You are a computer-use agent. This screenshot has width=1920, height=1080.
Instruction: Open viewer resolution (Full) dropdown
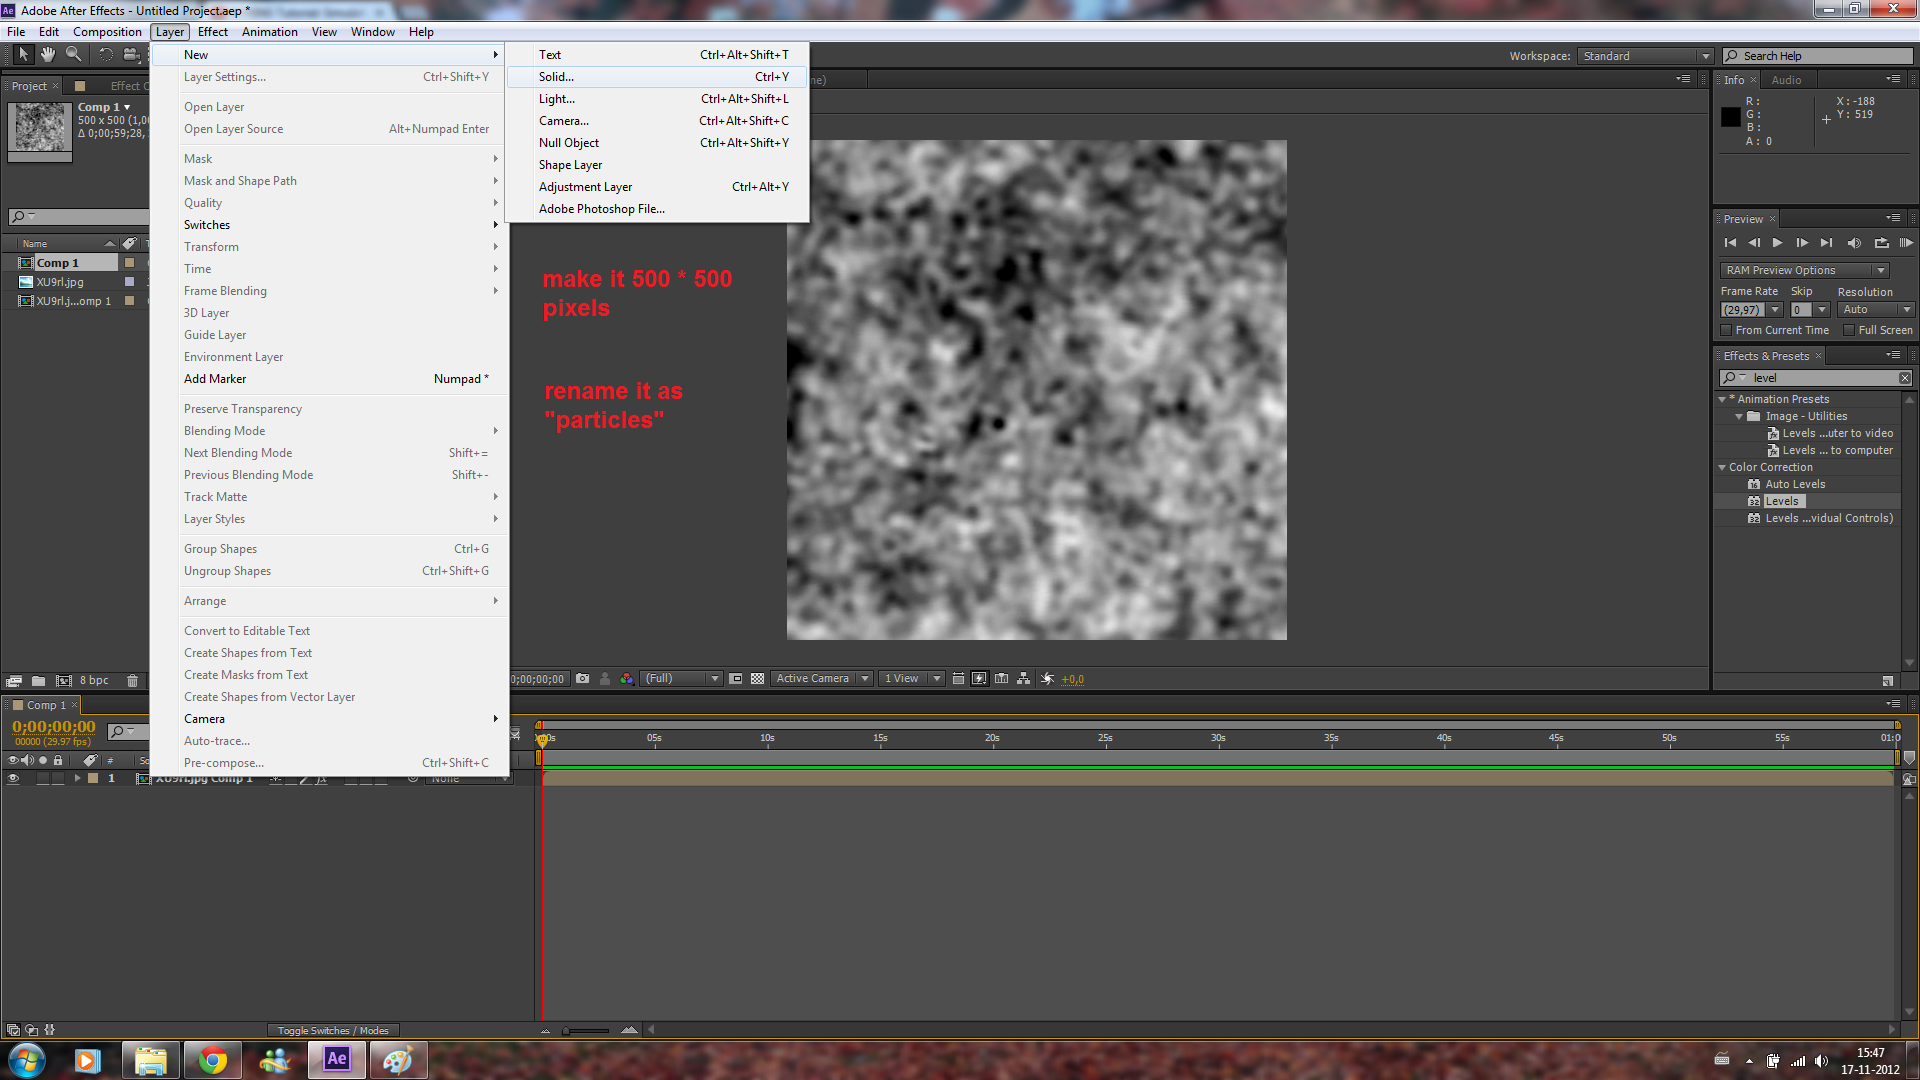coord(681,678)
